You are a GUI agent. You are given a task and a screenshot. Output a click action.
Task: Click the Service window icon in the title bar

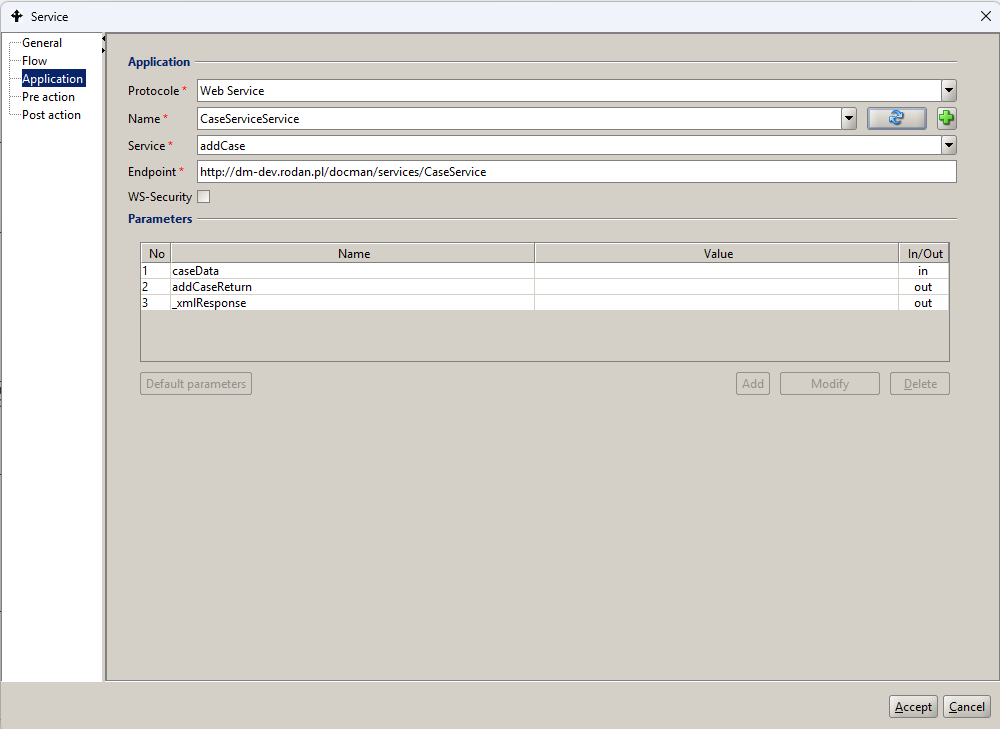(x=16, y=16)
